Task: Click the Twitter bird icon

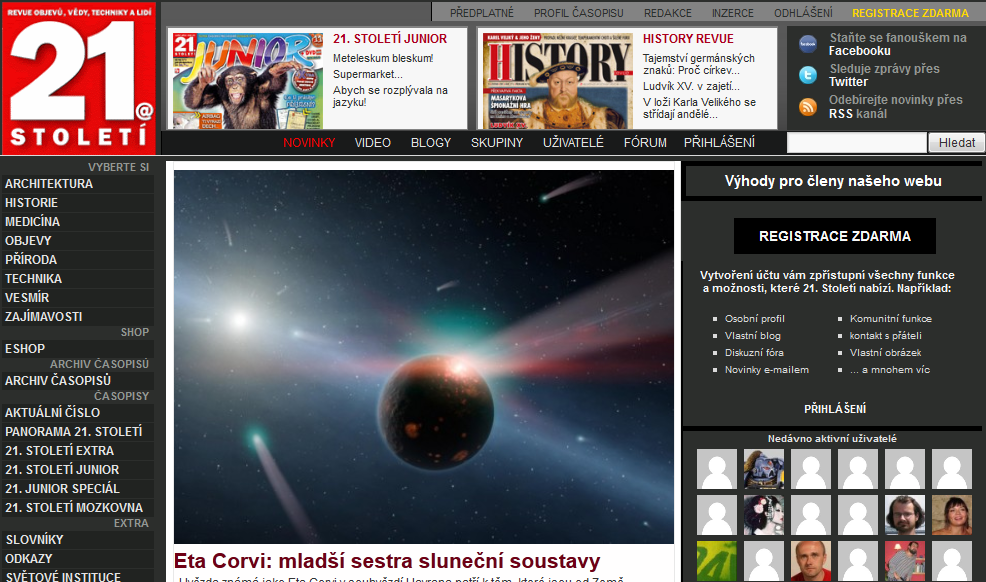Action: pyautogui.click(x=808, y=75)
